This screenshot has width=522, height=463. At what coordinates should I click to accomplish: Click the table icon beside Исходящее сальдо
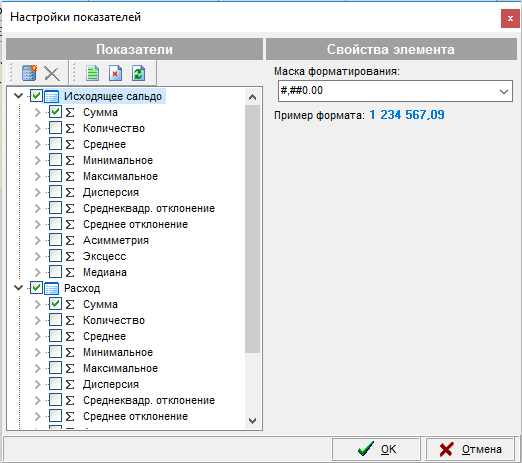pos(51,96)
